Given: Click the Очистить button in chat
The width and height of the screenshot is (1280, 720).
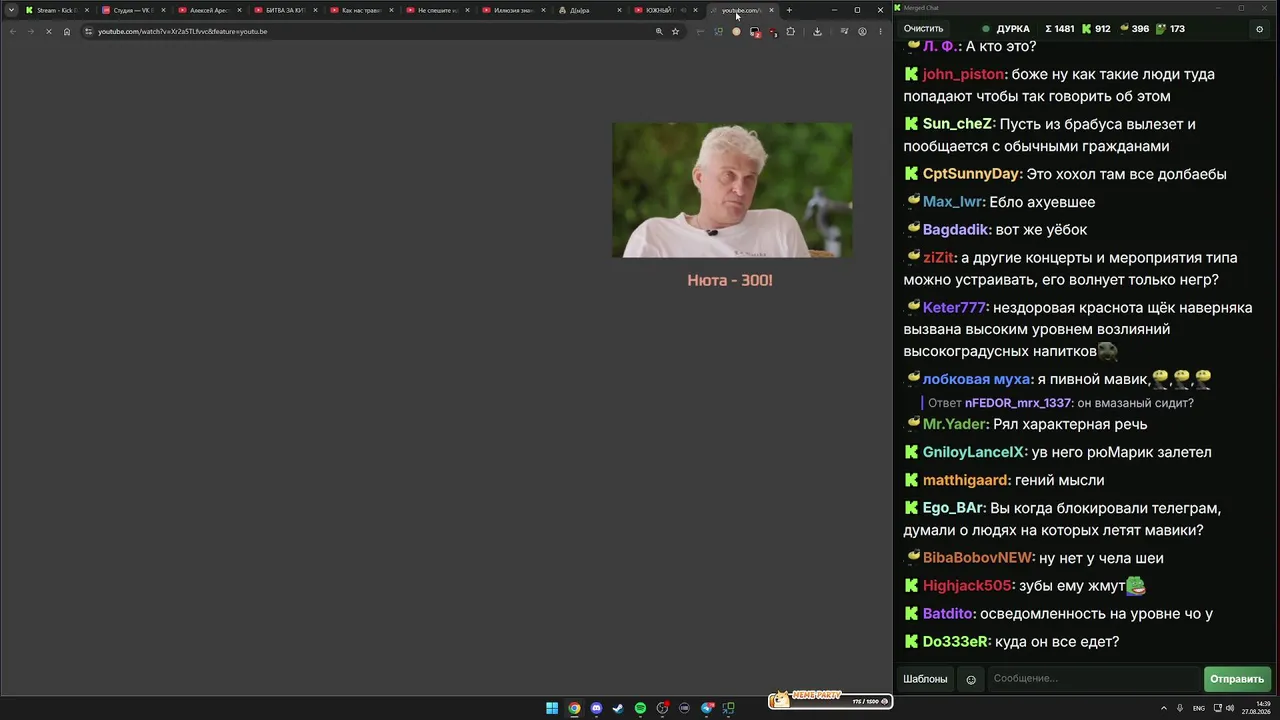Looking at the screenshot, I should tap(923, 29).
